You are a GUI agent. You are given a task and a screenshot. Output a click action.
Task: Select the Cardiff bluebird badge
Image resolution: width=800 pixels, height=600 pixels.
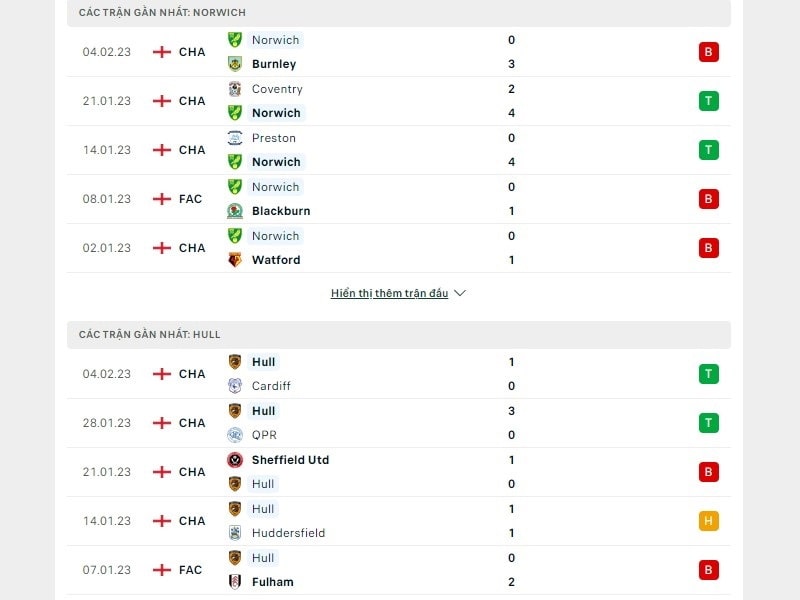coord(235,386)
